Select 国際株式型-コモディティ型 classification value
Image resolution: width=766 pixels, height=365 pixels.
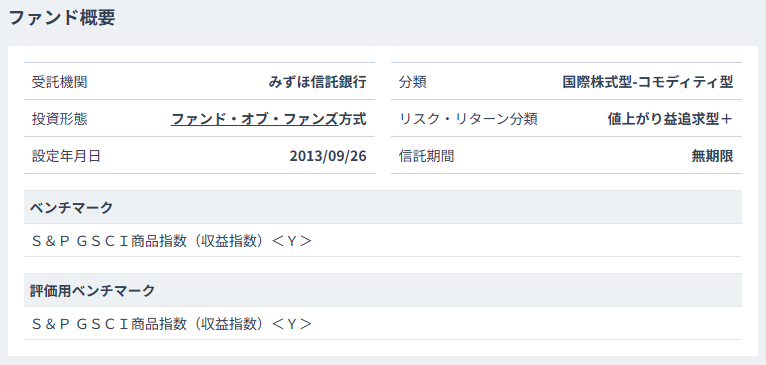pos(648,82)
